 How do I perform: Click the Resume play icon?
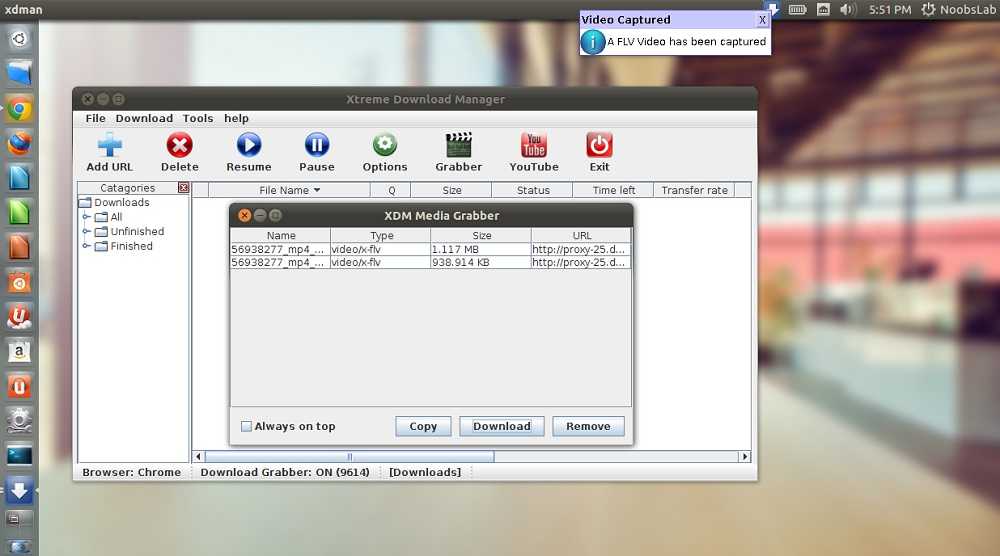tap(249, 145)
